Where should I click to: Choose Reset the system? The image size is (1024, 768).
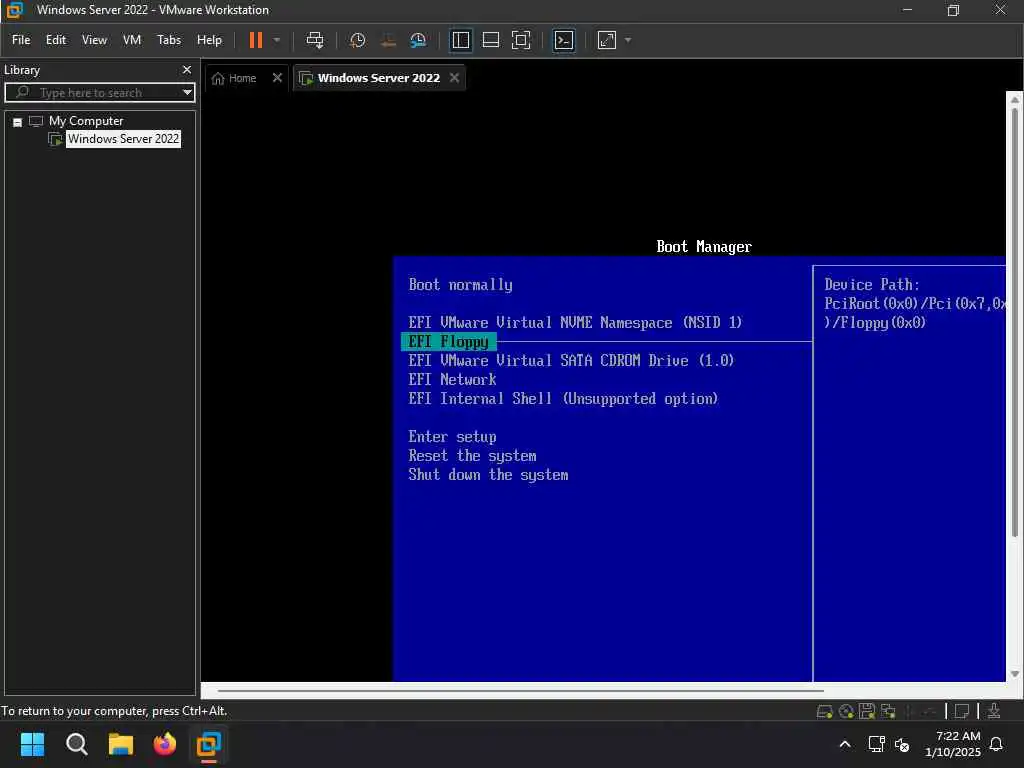coord(472,456)
